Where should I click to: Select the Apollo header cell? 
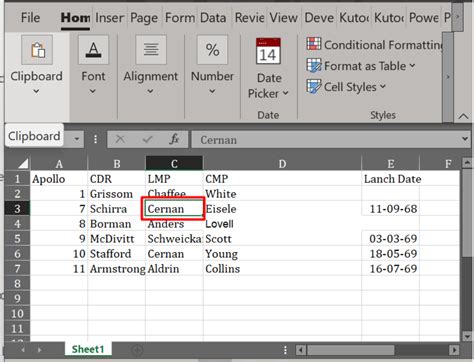[x=59, y=179]
